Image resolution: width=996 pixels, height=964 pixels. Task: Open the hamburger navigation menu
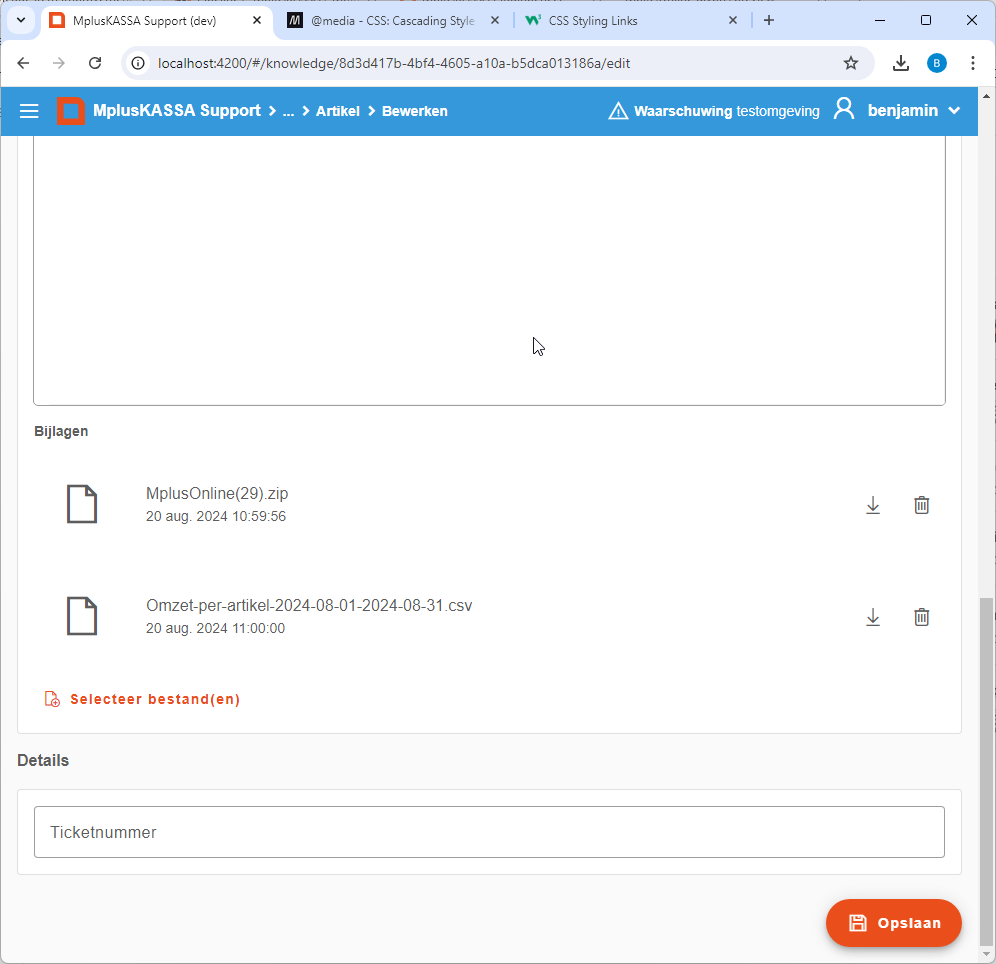pos(29,111)
